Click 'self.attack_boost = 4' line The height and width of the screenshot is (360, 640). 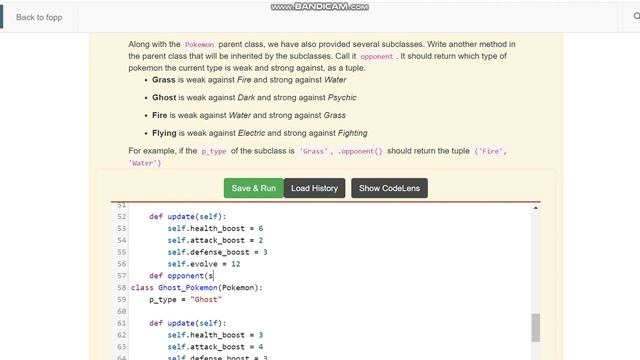215,347
